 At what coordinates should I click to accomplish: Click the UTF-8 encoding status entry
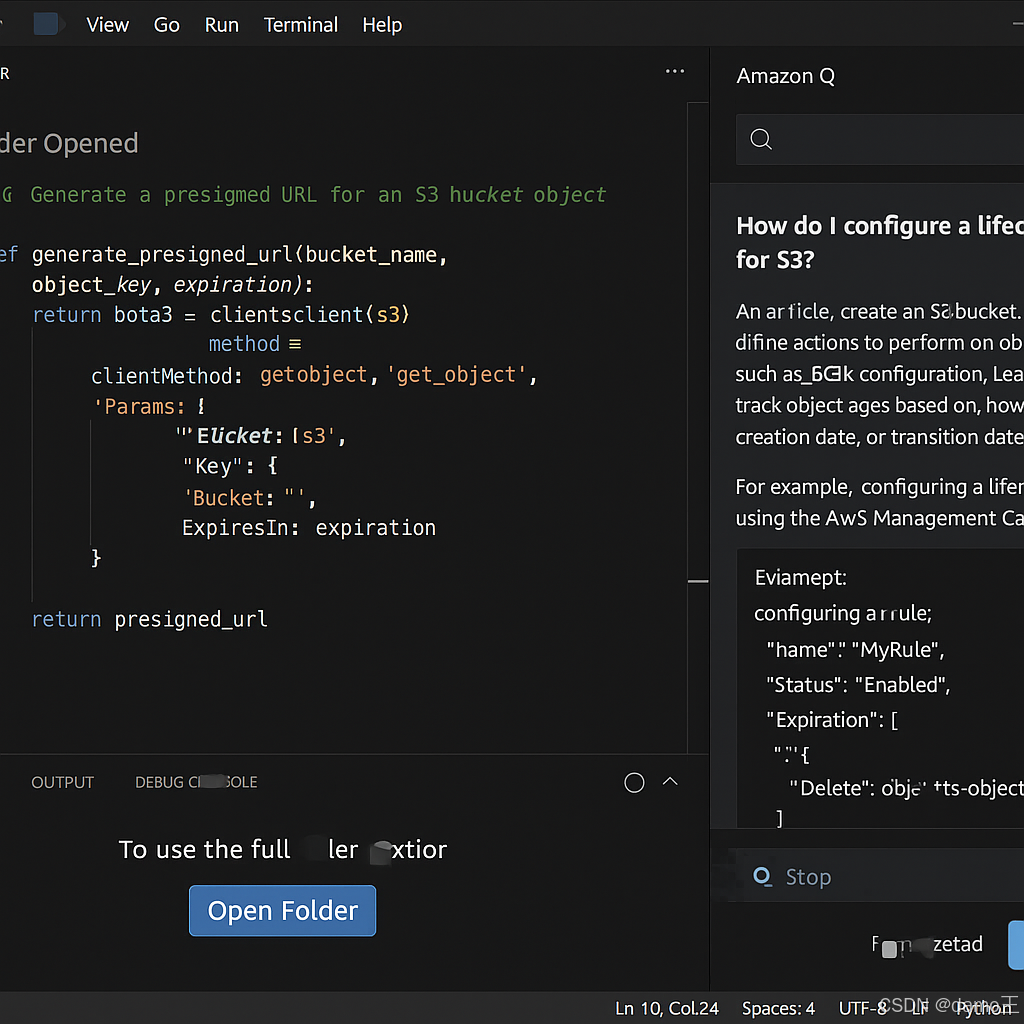(863, 1008)
